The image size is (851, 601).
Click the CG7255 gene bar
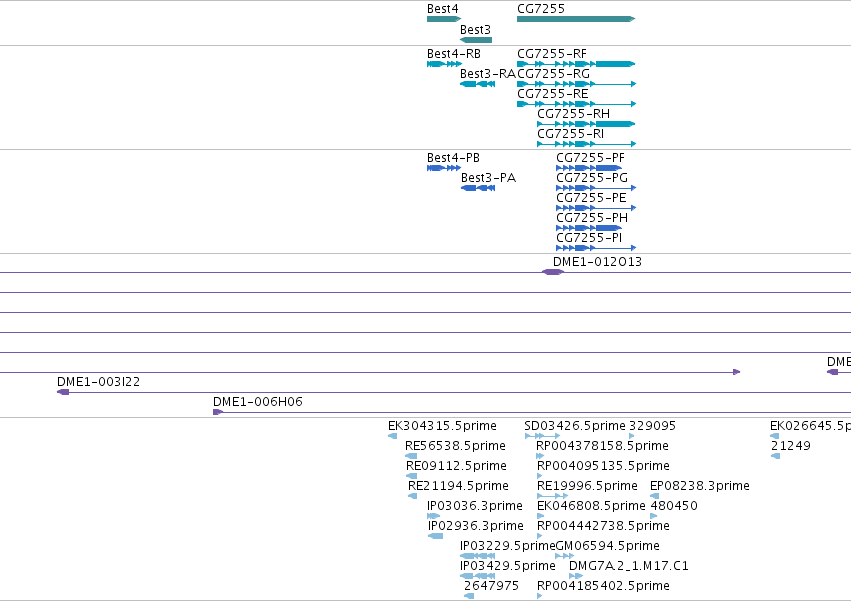(x=576, y=19)
